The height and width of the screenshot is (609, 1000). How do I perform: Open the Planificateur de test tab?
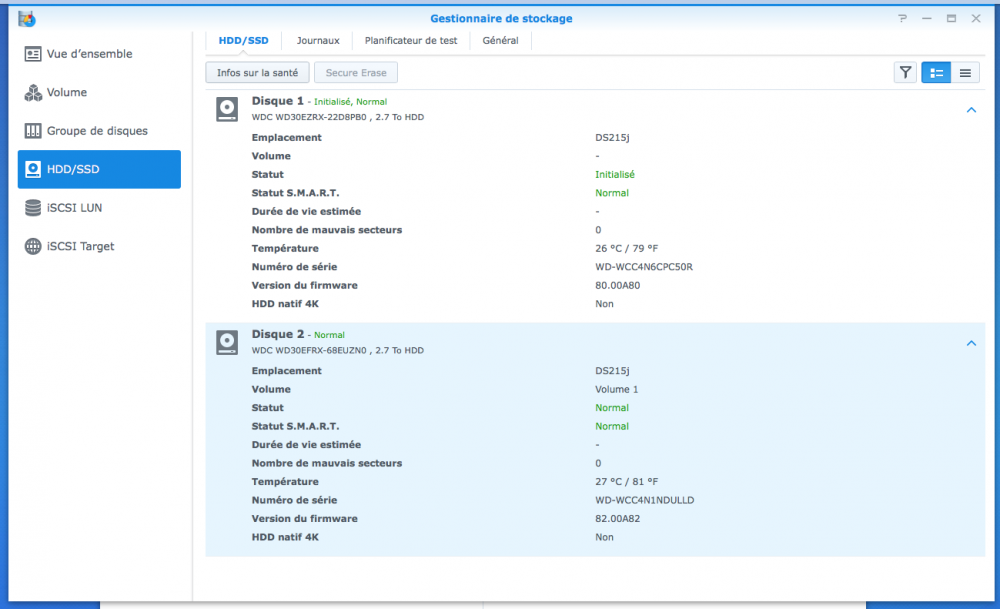click(x=411, y=41)
